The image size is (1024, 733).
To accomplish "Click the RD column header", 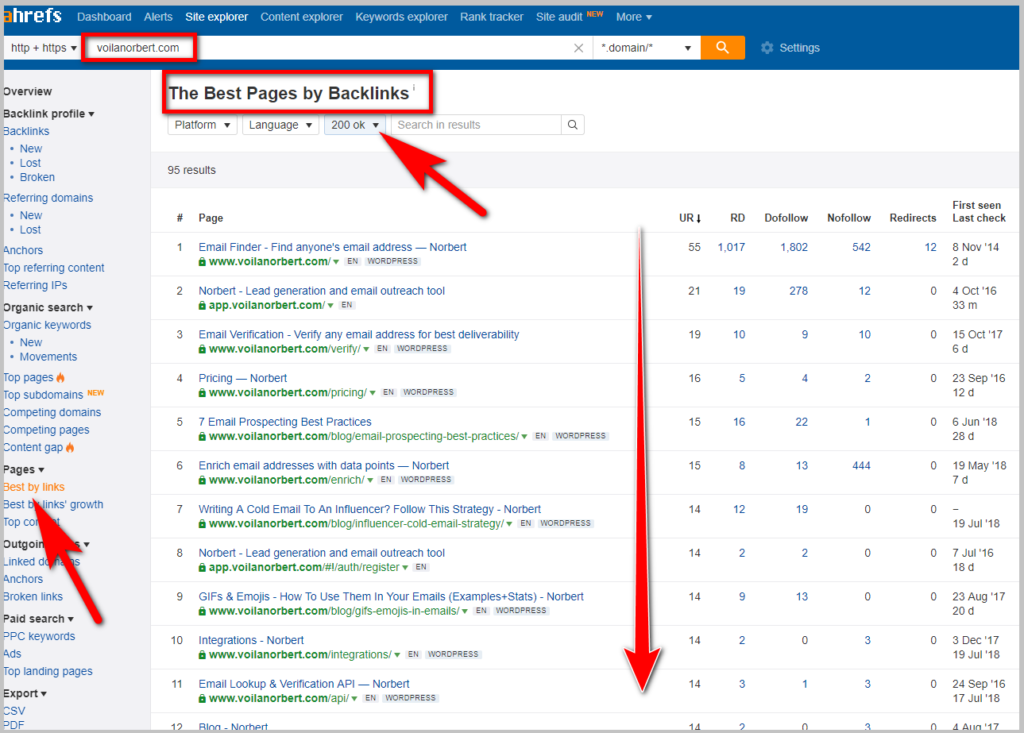I will pos(737,218).
